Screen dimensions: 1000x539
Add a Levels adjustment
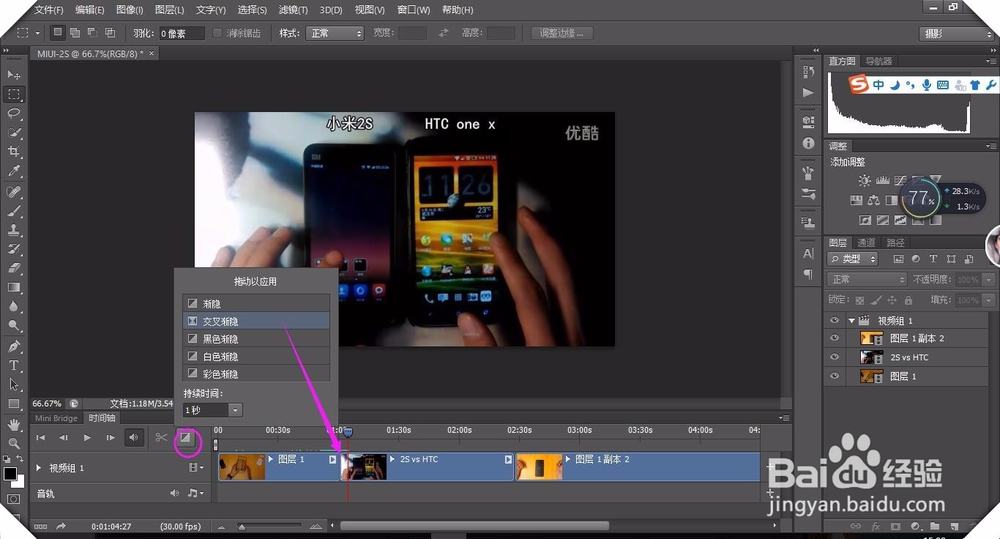tap(883, 181)
